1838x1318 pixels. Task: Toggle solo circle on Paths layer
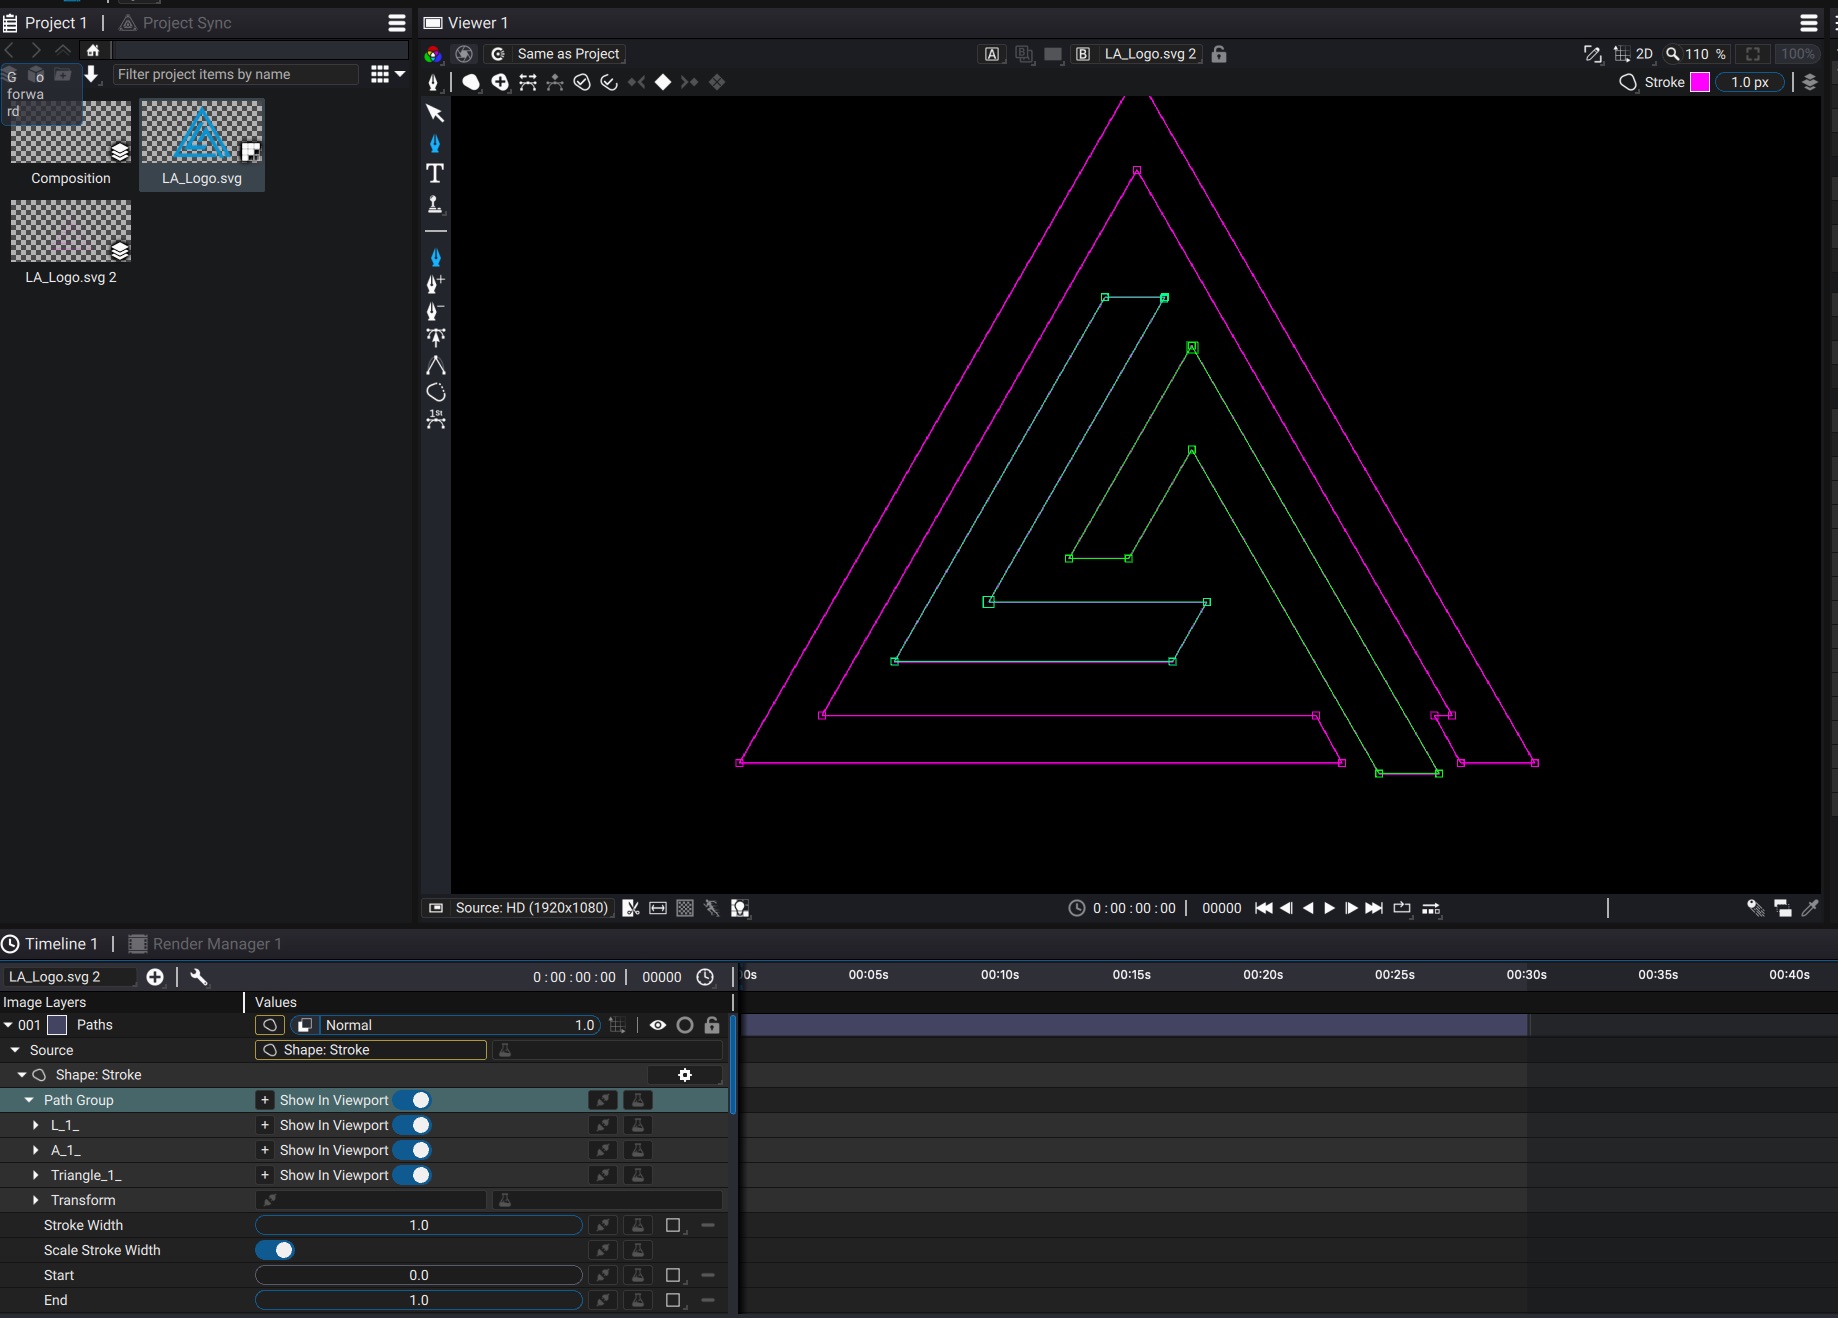tap(685, 1025)
